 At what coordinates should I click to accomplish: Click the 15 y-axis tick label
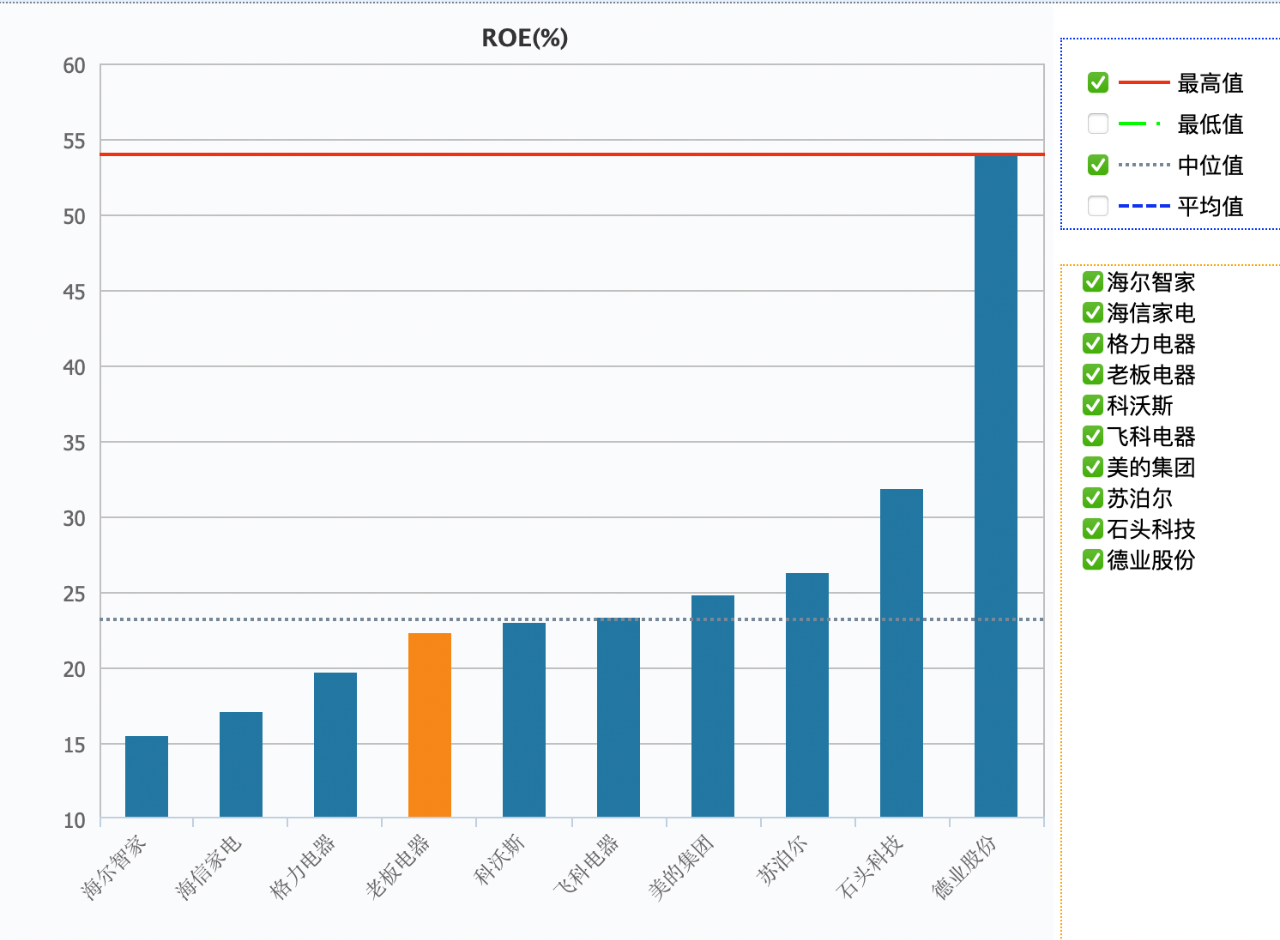pos(75,745)
